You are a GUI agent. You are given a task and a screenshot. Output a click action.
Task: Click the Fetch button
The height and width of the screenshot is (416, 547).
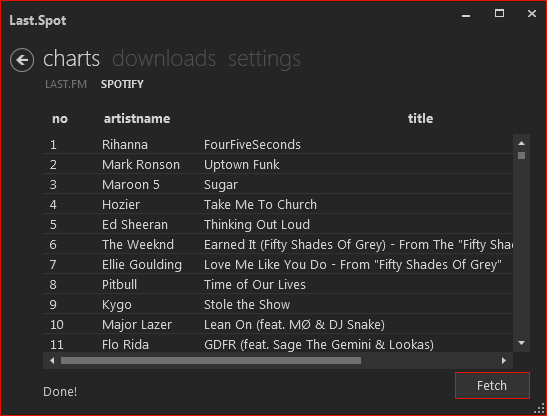point(492,386)
